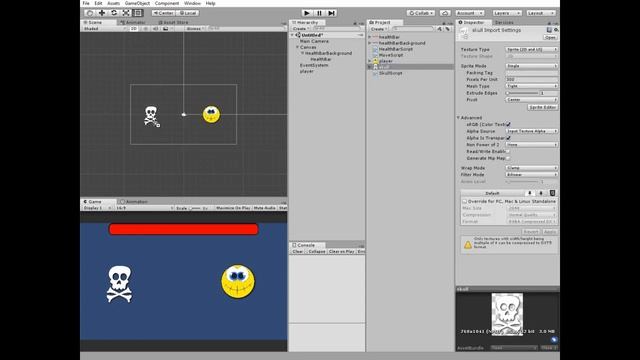Screen dimensions: 640x360
Task: Open Filter Mode dropdown
Action: (x=531, y=175)
